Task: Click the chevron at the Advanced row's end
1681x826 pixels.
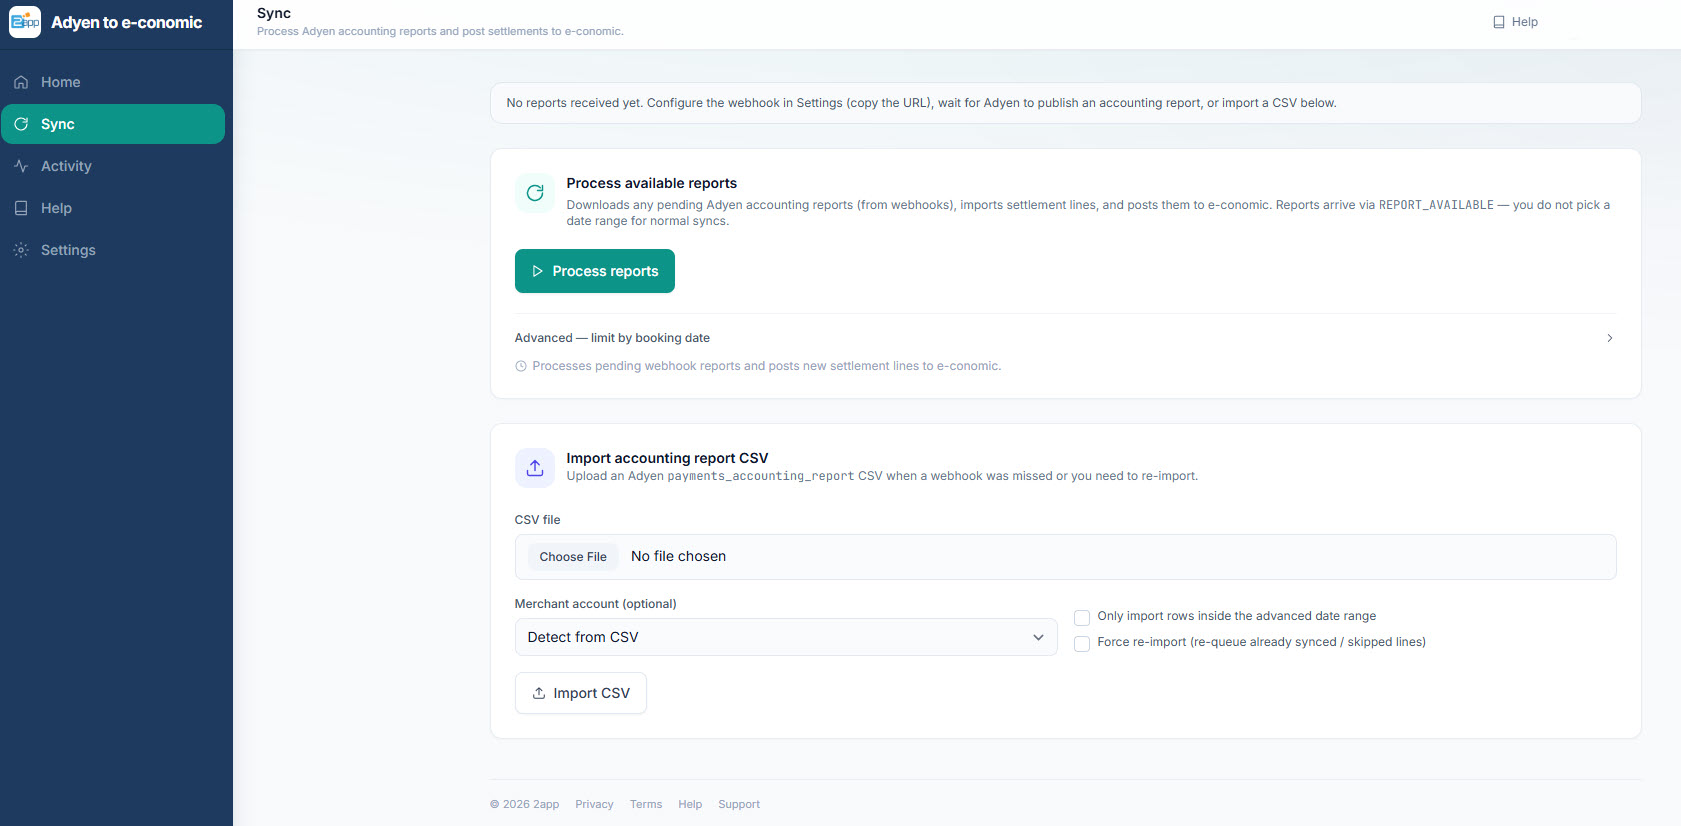Action: tap(1609, 338)
